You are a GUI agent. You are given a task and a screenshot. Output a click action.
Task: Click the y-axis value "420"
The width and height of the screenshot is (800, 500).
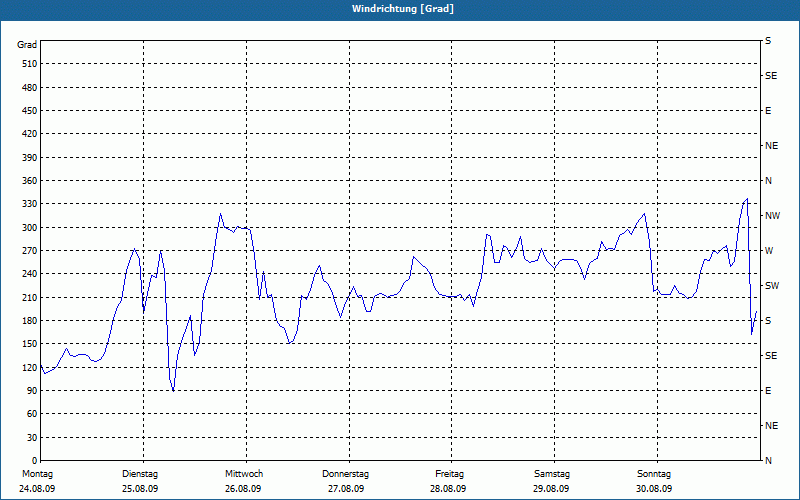coord(30,134)
